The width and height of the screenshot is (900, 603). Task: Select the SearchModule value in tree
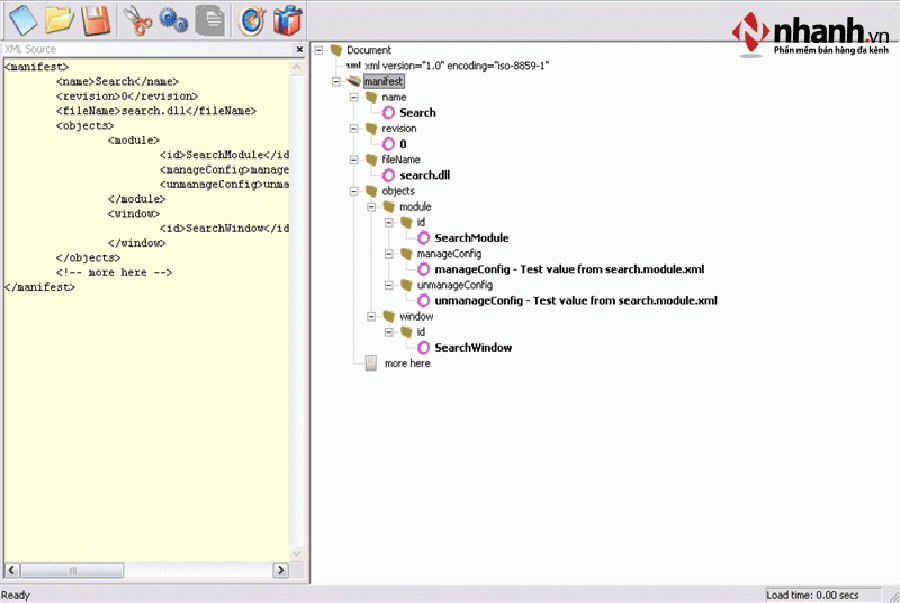point(471,238)
